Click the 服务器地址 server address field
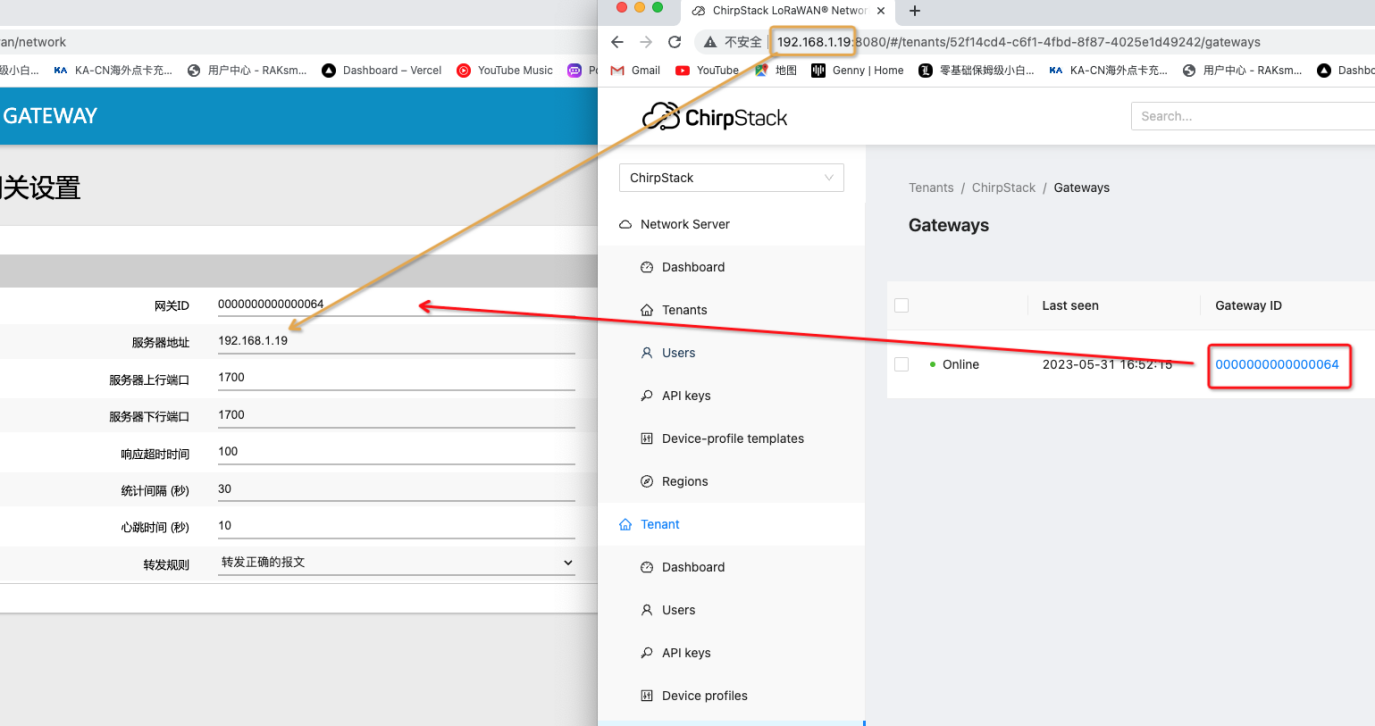Viewport: 1375px width, 726px height. pyautogui.click(x=396, y=341)
